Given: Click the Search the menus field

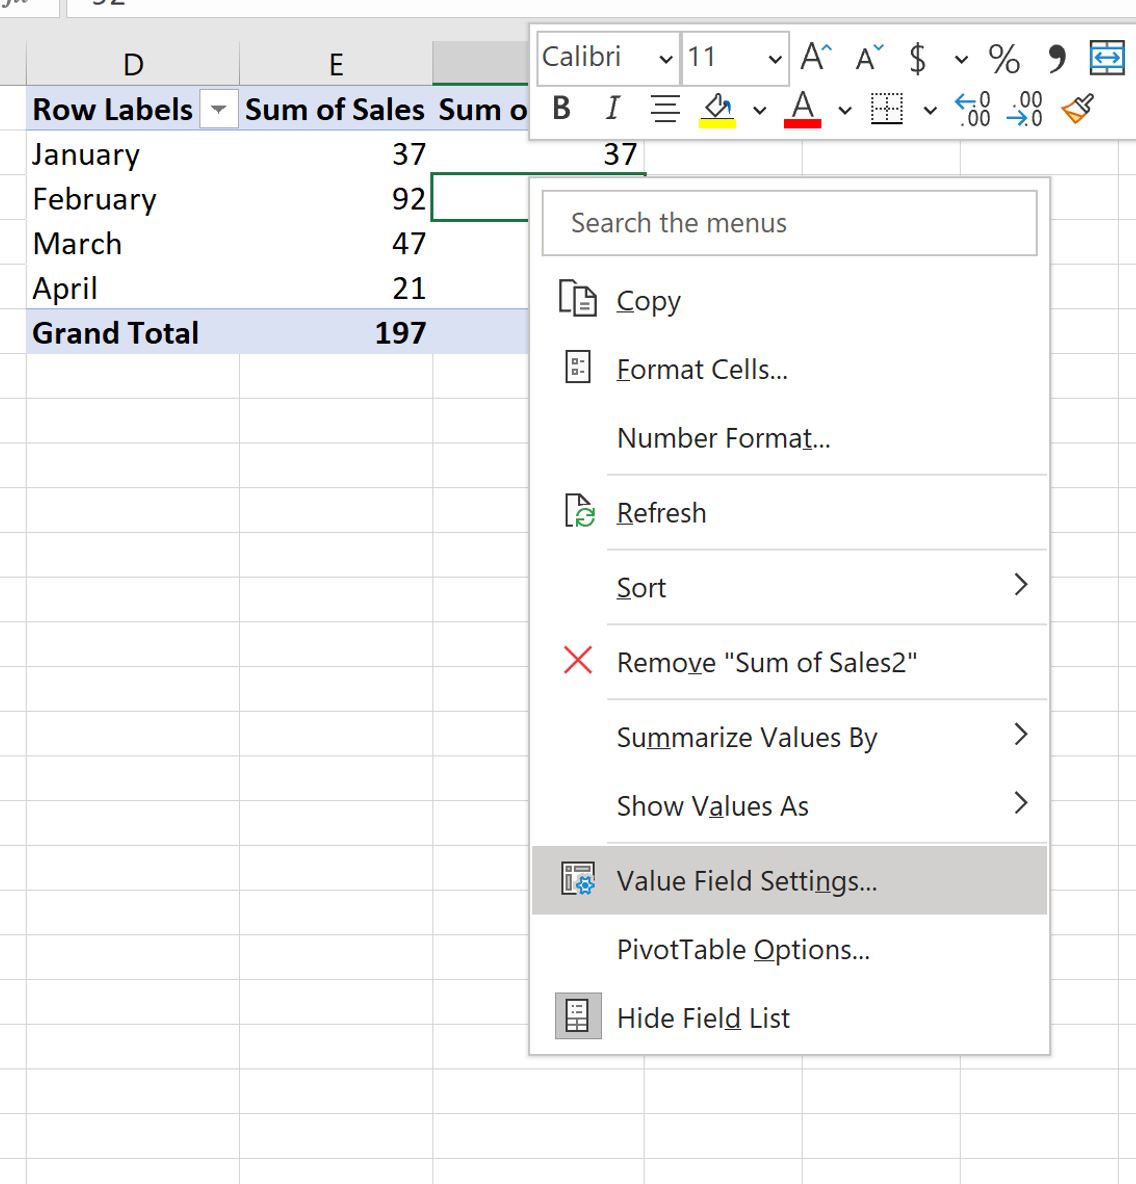Looking at the screenshot, I should pyautogui.click(x=789, y=223).
